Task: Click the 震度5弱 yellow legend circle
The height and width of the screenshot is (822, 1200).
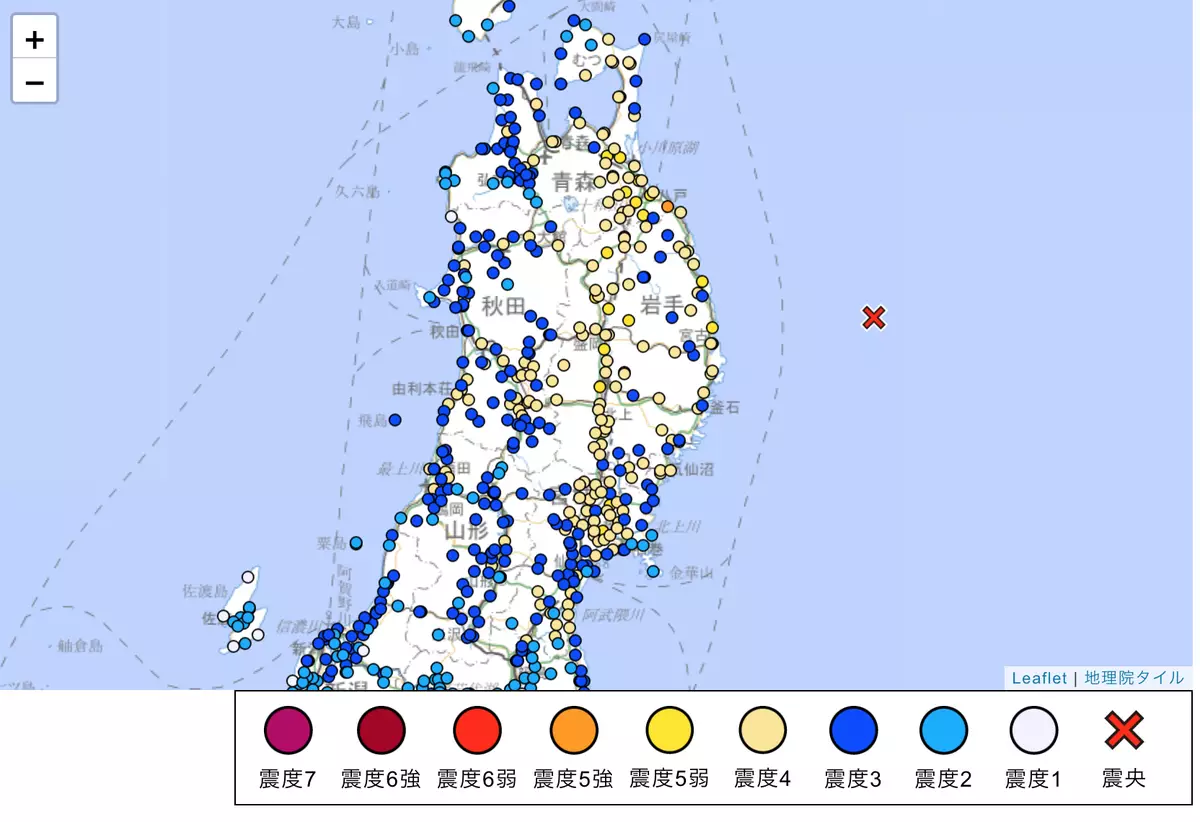Action: pos(669,730)
